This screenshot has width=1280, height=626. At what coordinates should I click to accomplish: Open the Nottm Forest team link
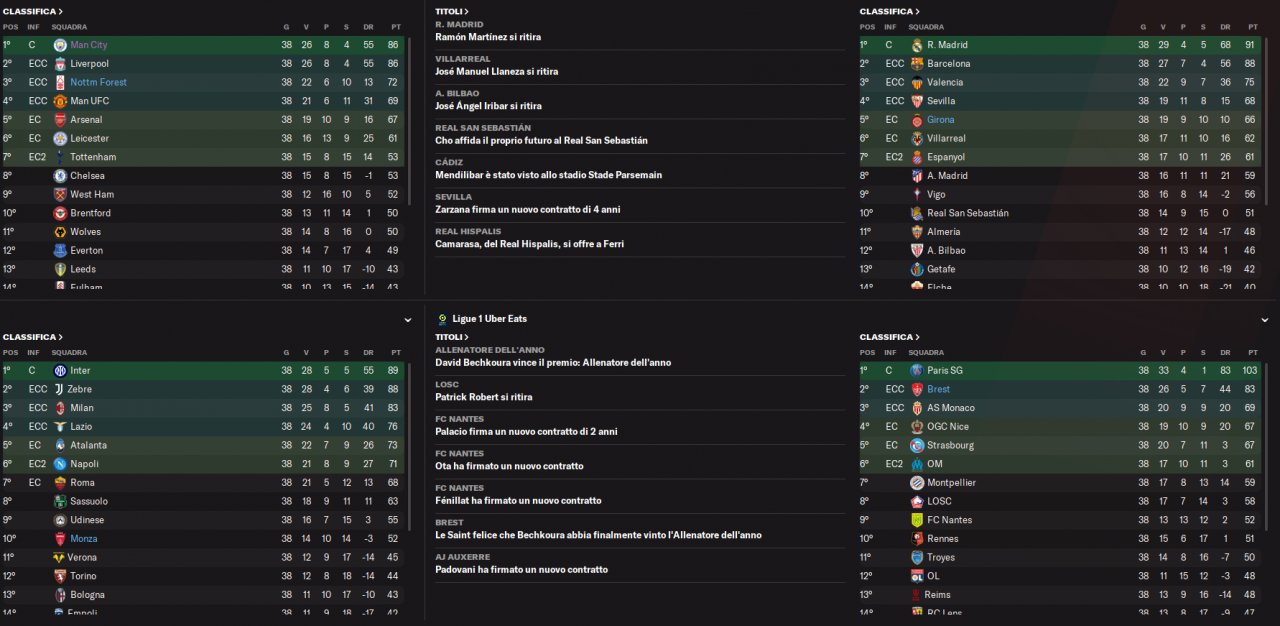coord(98,82)
